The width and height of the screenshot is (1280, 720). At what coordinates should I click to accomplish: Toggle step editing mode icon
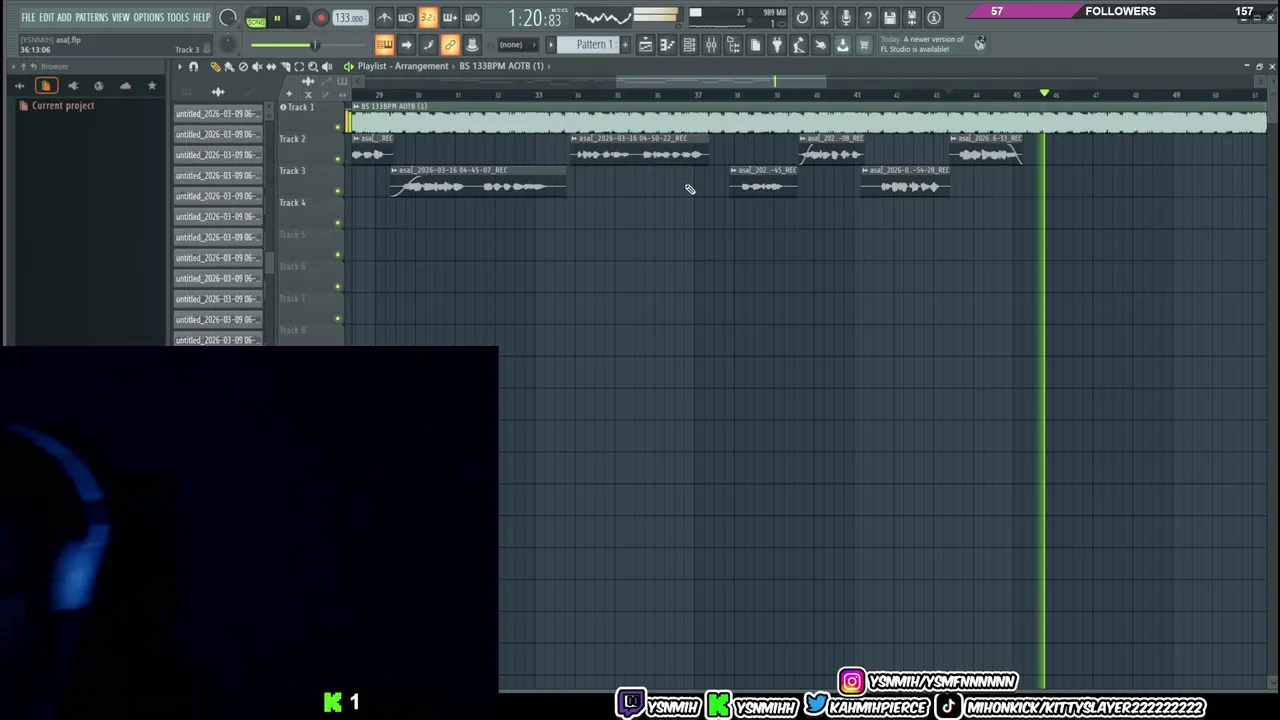[428, 45]
